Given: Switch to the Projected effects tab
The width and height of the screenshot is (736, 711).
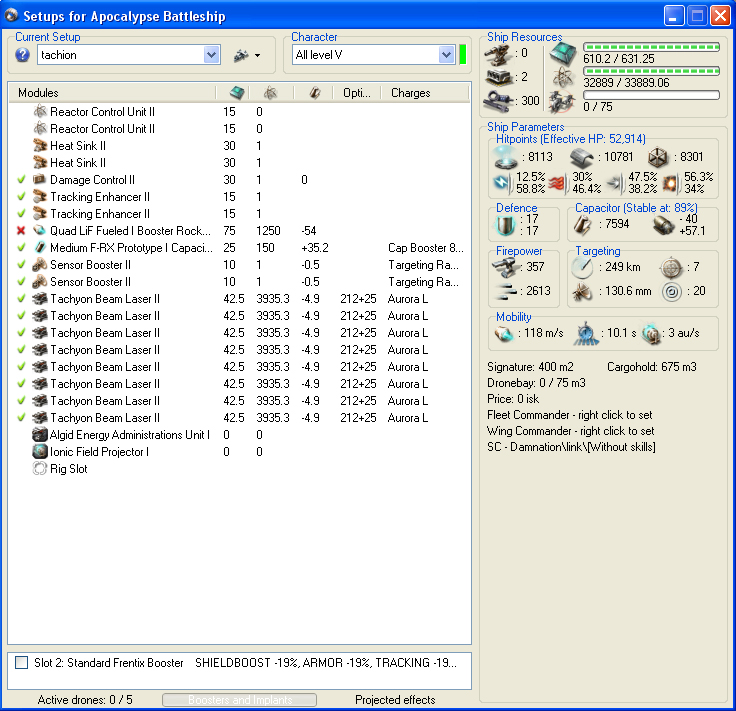Looking at the screenshot, I should tap(395, 700).
